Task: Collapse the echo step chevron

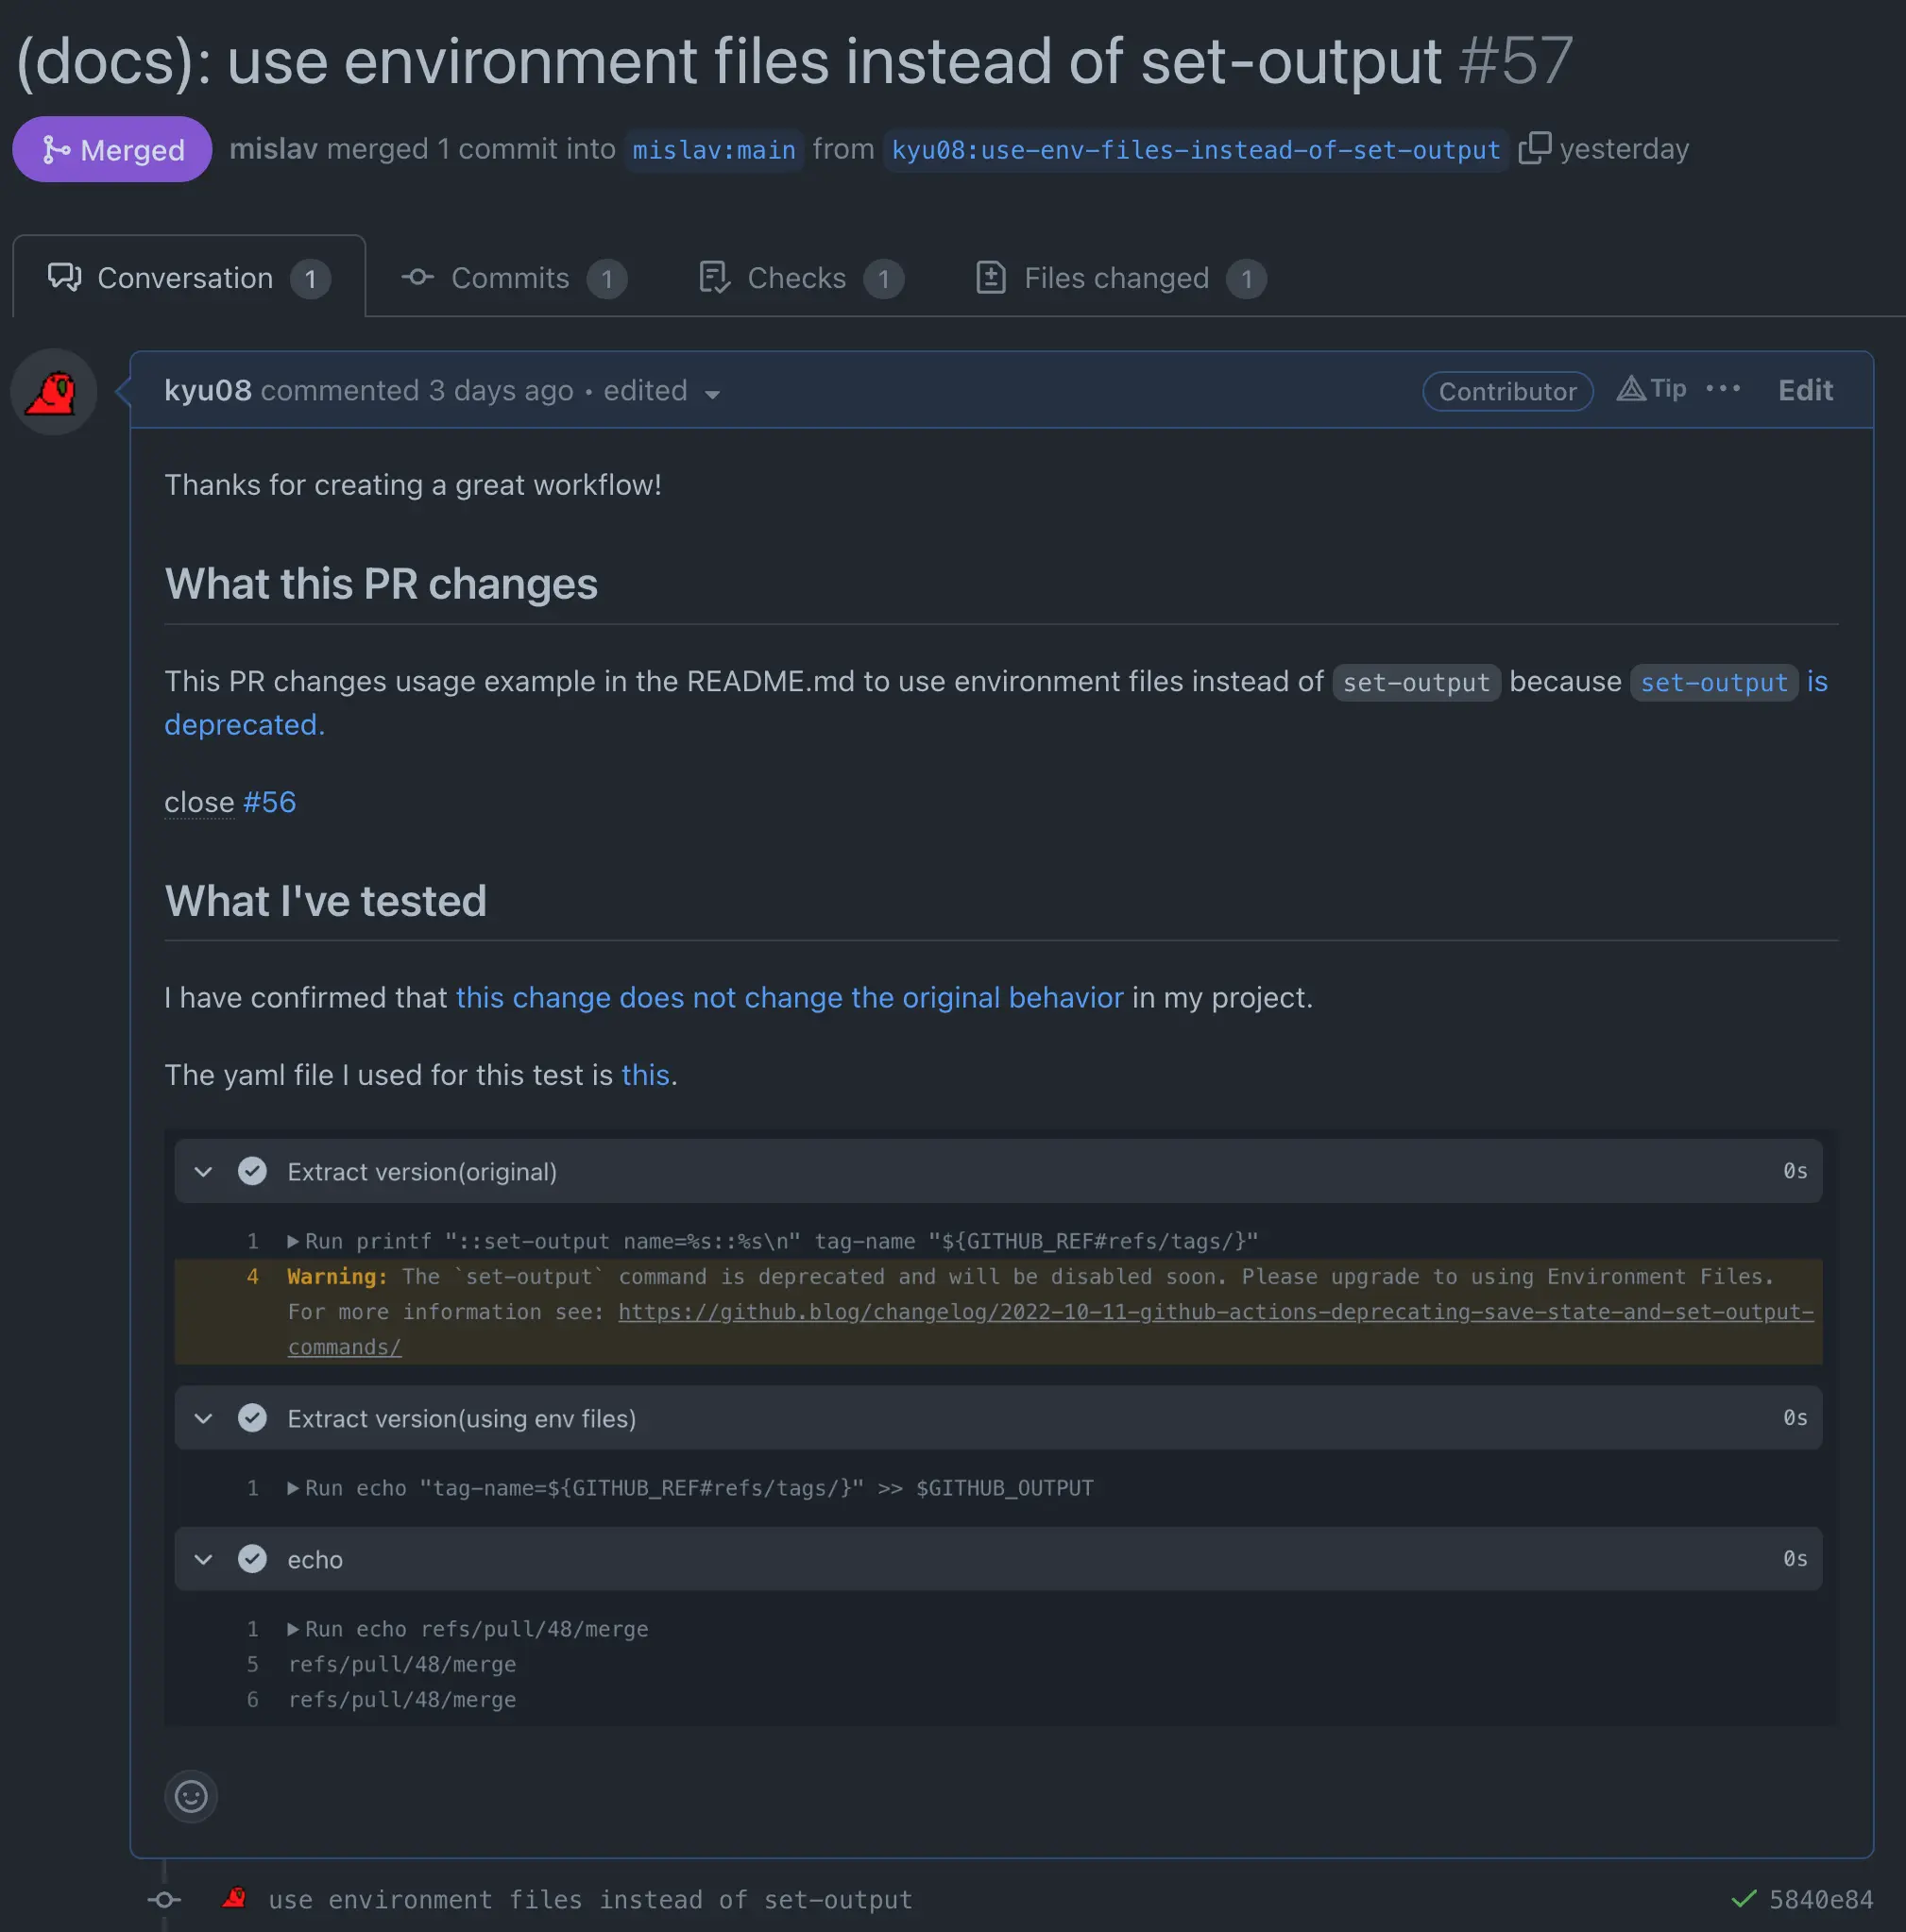Action: [204, 1559]
